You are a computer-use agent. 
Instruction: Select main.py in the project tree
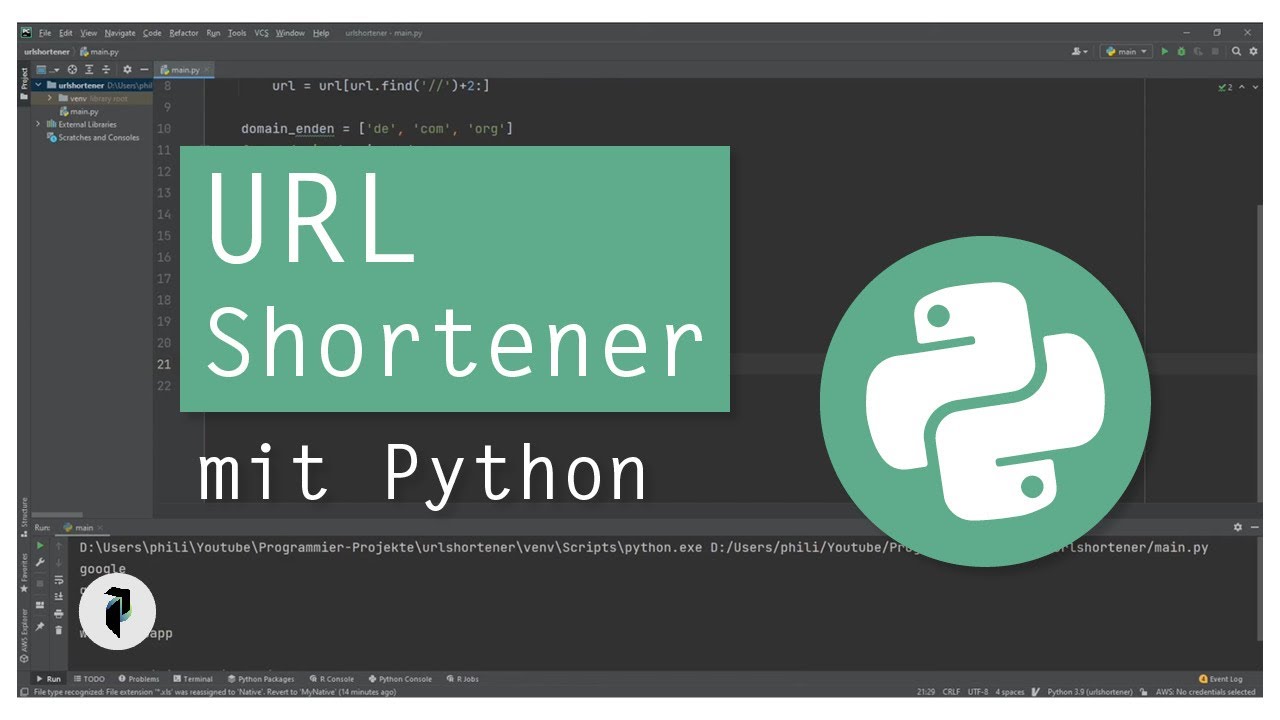click(x=78, y=111)
